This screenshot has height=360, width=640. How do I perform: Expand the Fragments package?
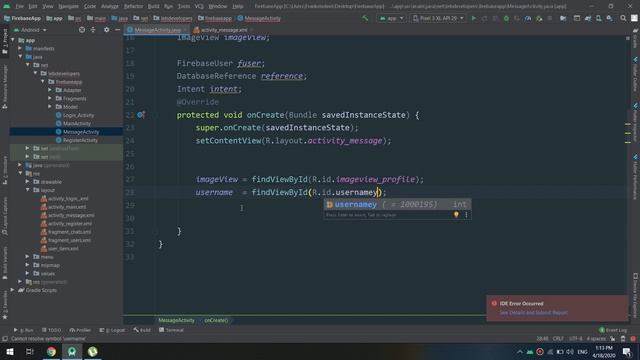pyautogui.click(x=50, y=98)
